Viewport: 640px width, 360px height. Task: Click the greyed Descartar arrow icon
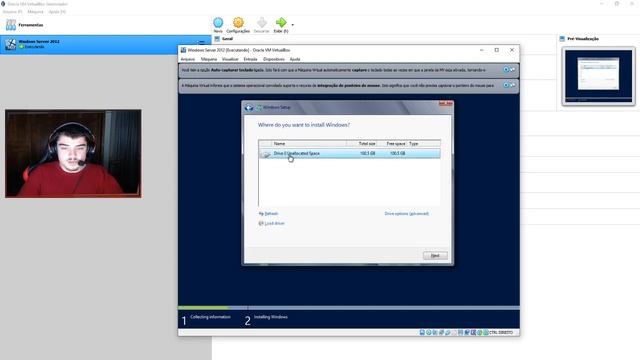pyautogui.click(x=262, y=22)
